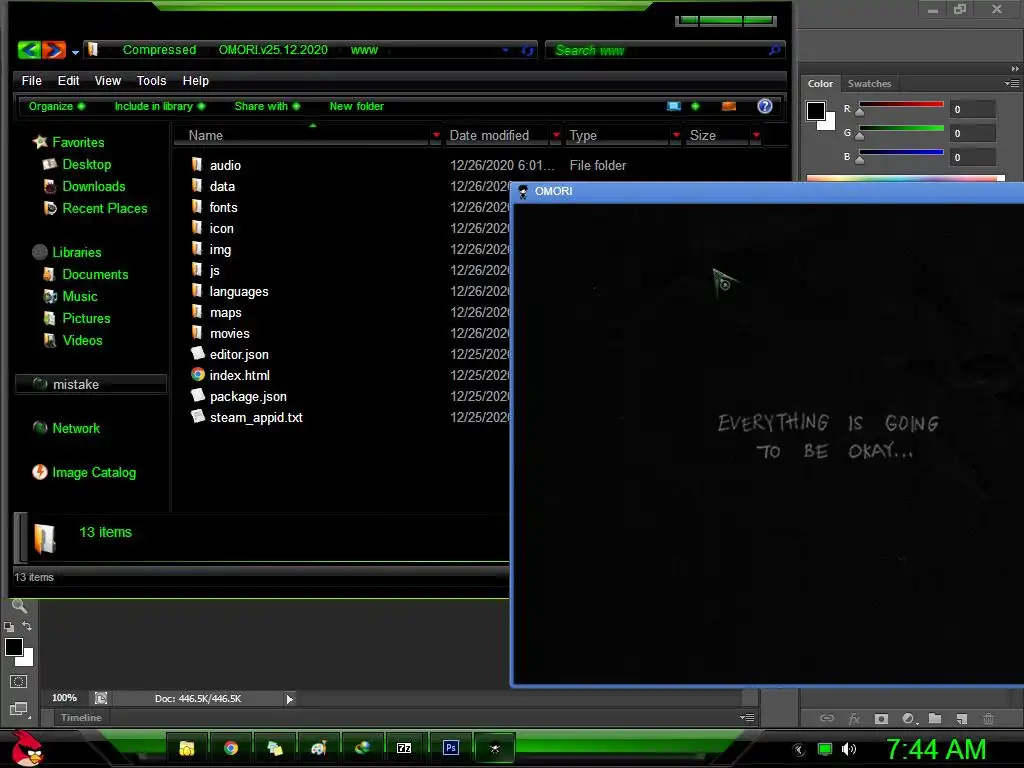Click the 7z taskbar icon
The width and height of the screenshot is (1024, 768).
pyautogui.click(x=404, y=748)
